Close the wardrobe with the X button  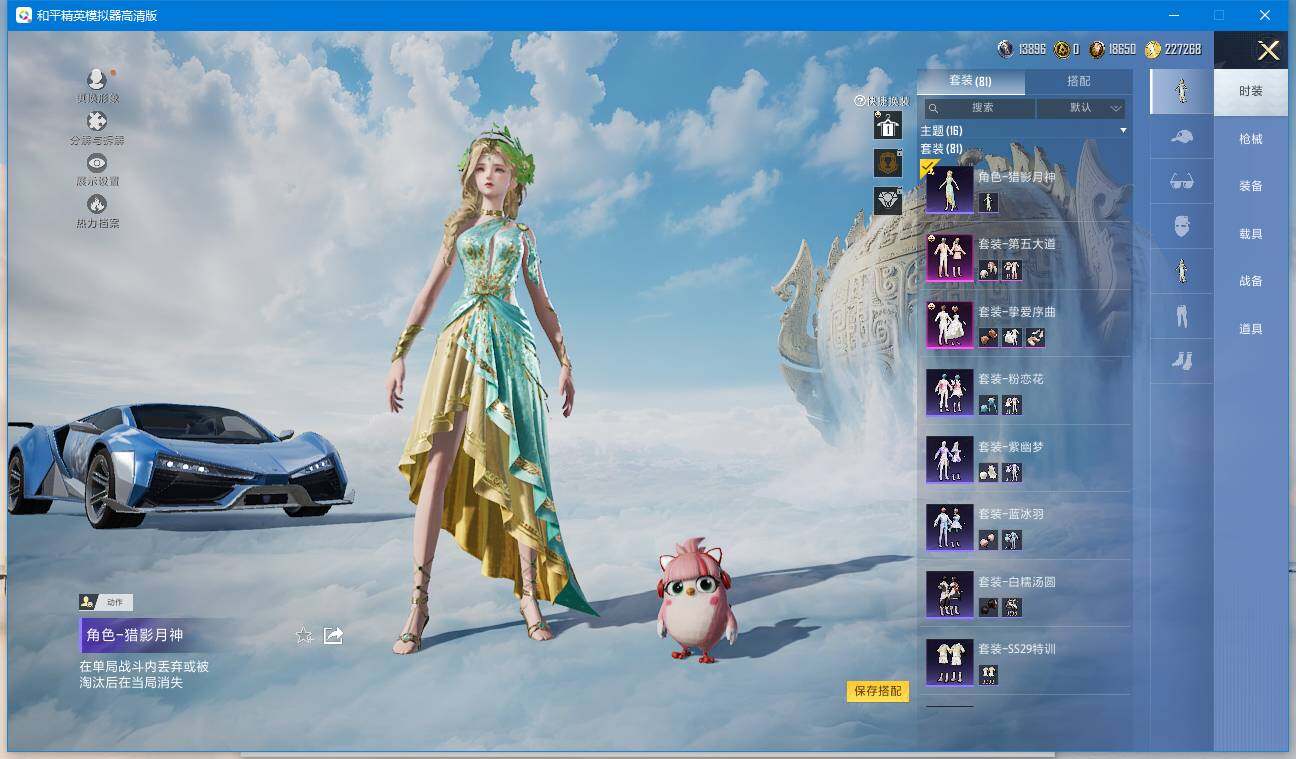pos(1268,50)
